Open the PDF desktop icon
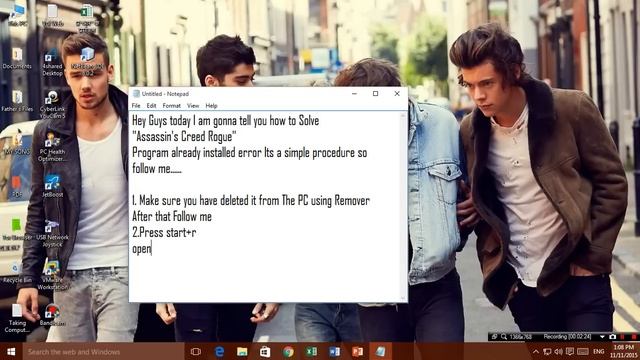 point(17,187)
